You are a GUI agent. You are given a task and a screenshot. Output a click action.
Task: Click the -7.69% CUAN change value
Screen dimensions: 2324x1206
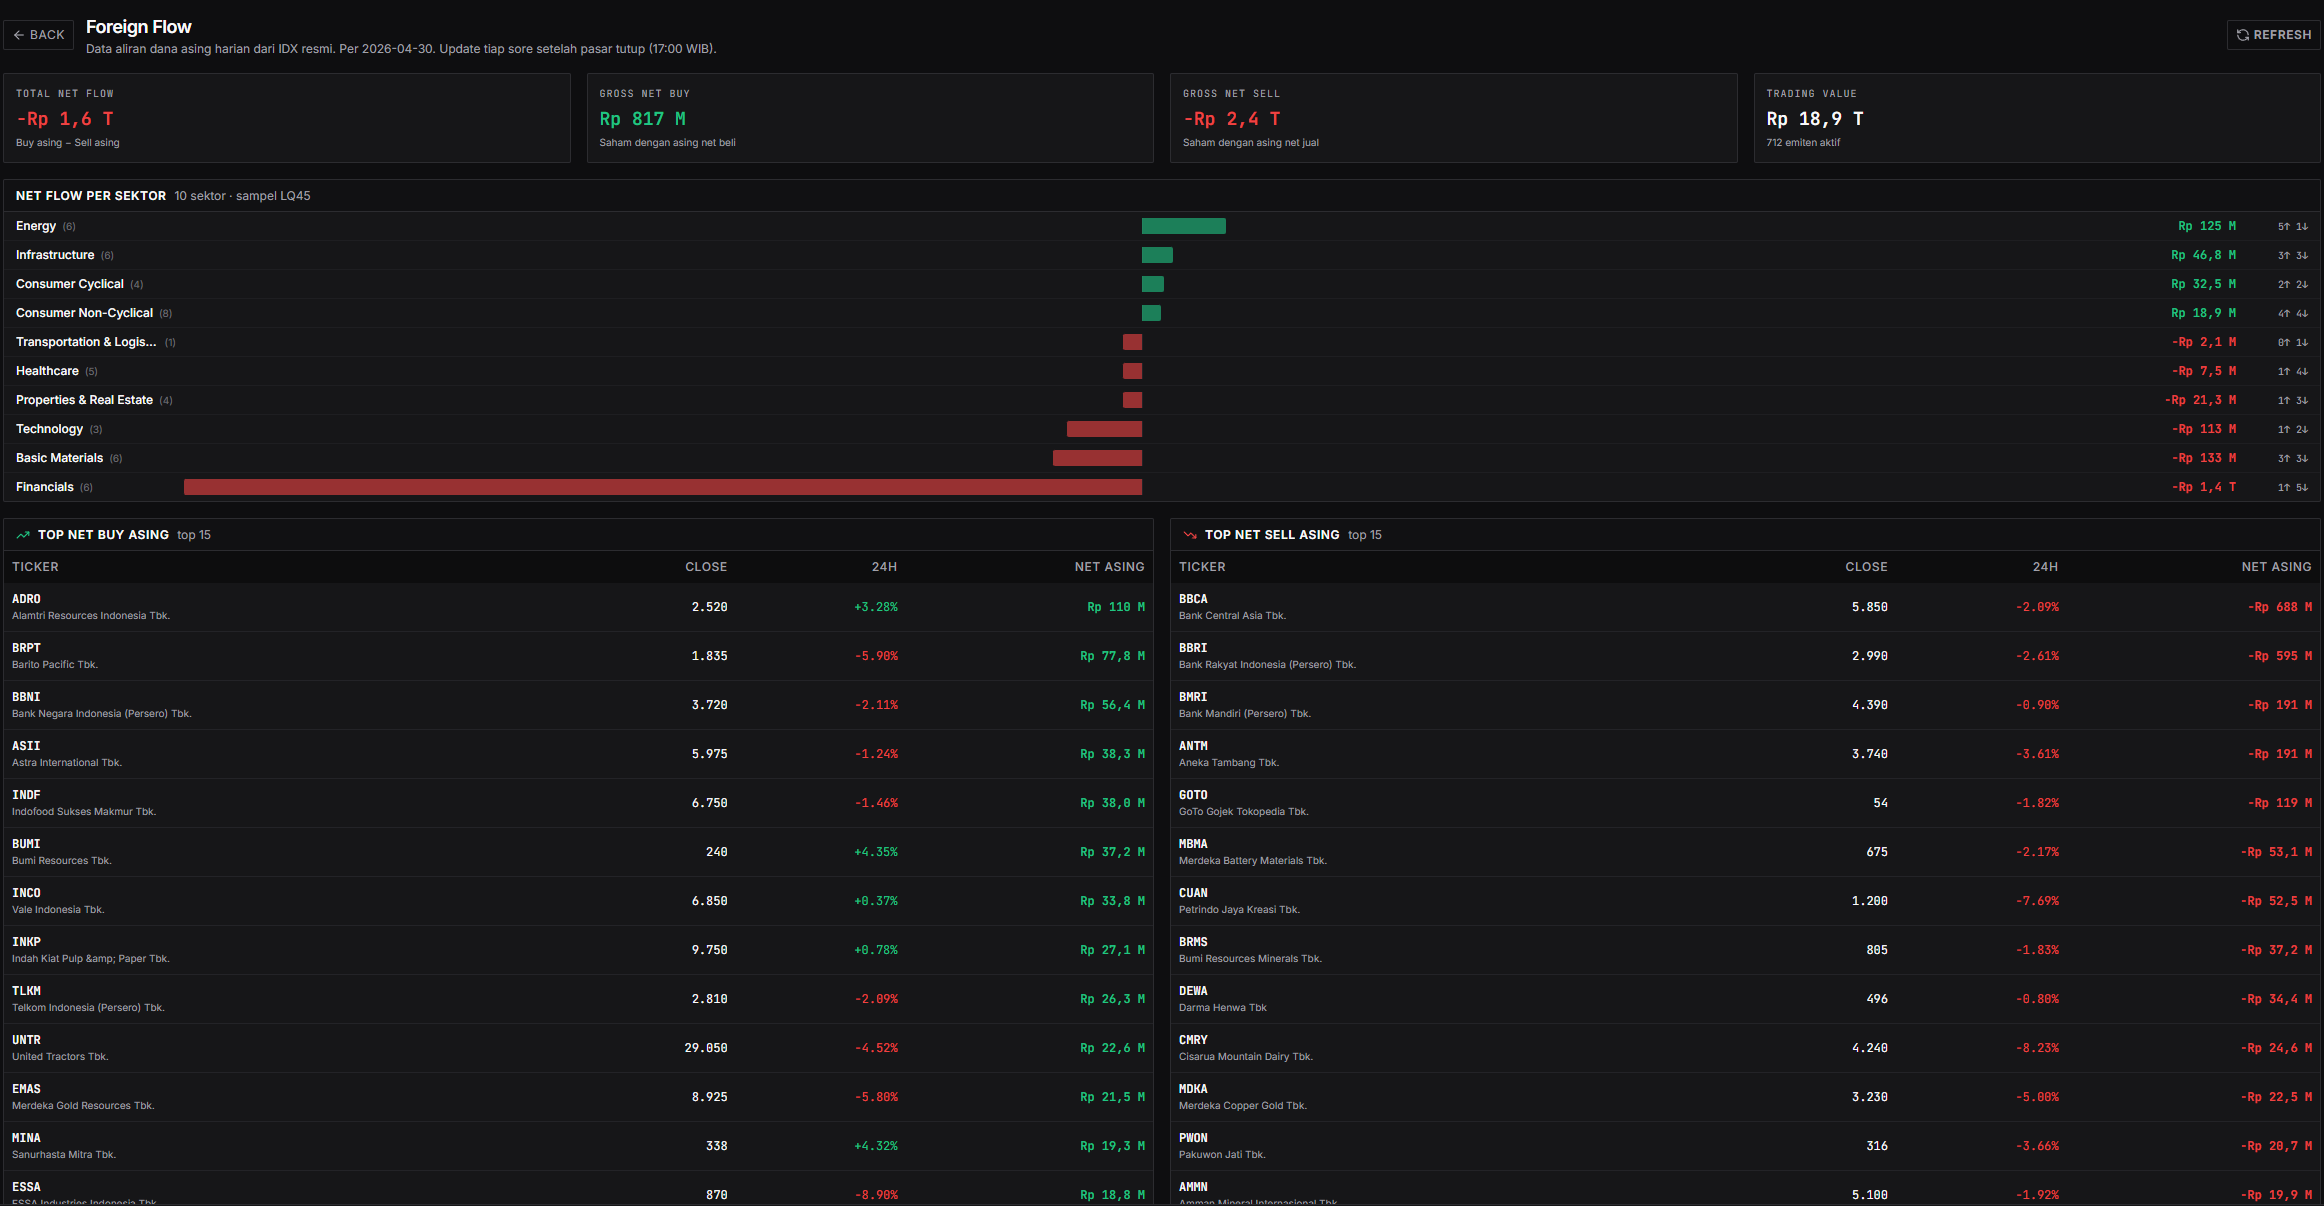click(x=2037, y=901)
